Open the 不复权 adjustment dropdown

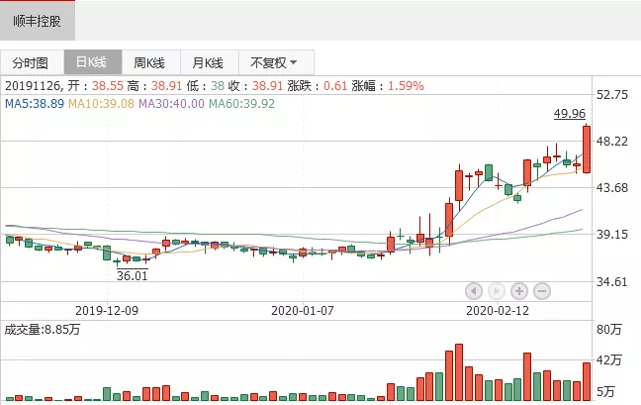[x=276, y=63]
